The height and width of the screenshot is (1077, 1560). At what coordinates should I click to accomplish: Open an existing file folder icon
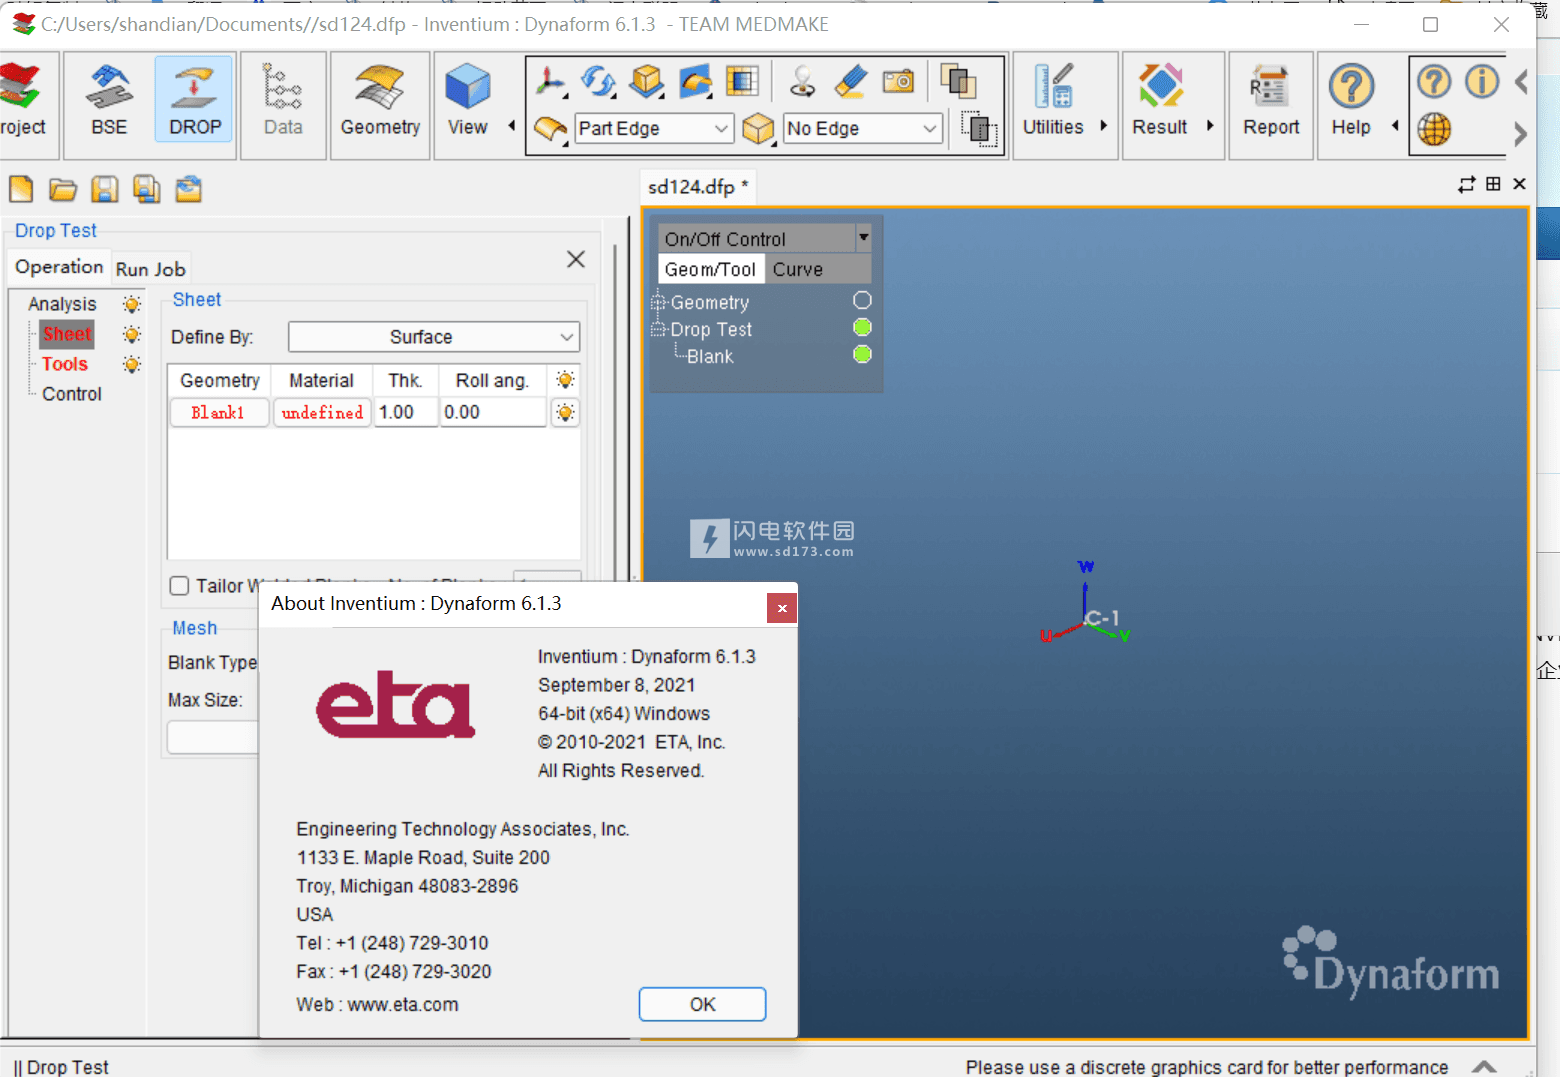tap(63, 189)
